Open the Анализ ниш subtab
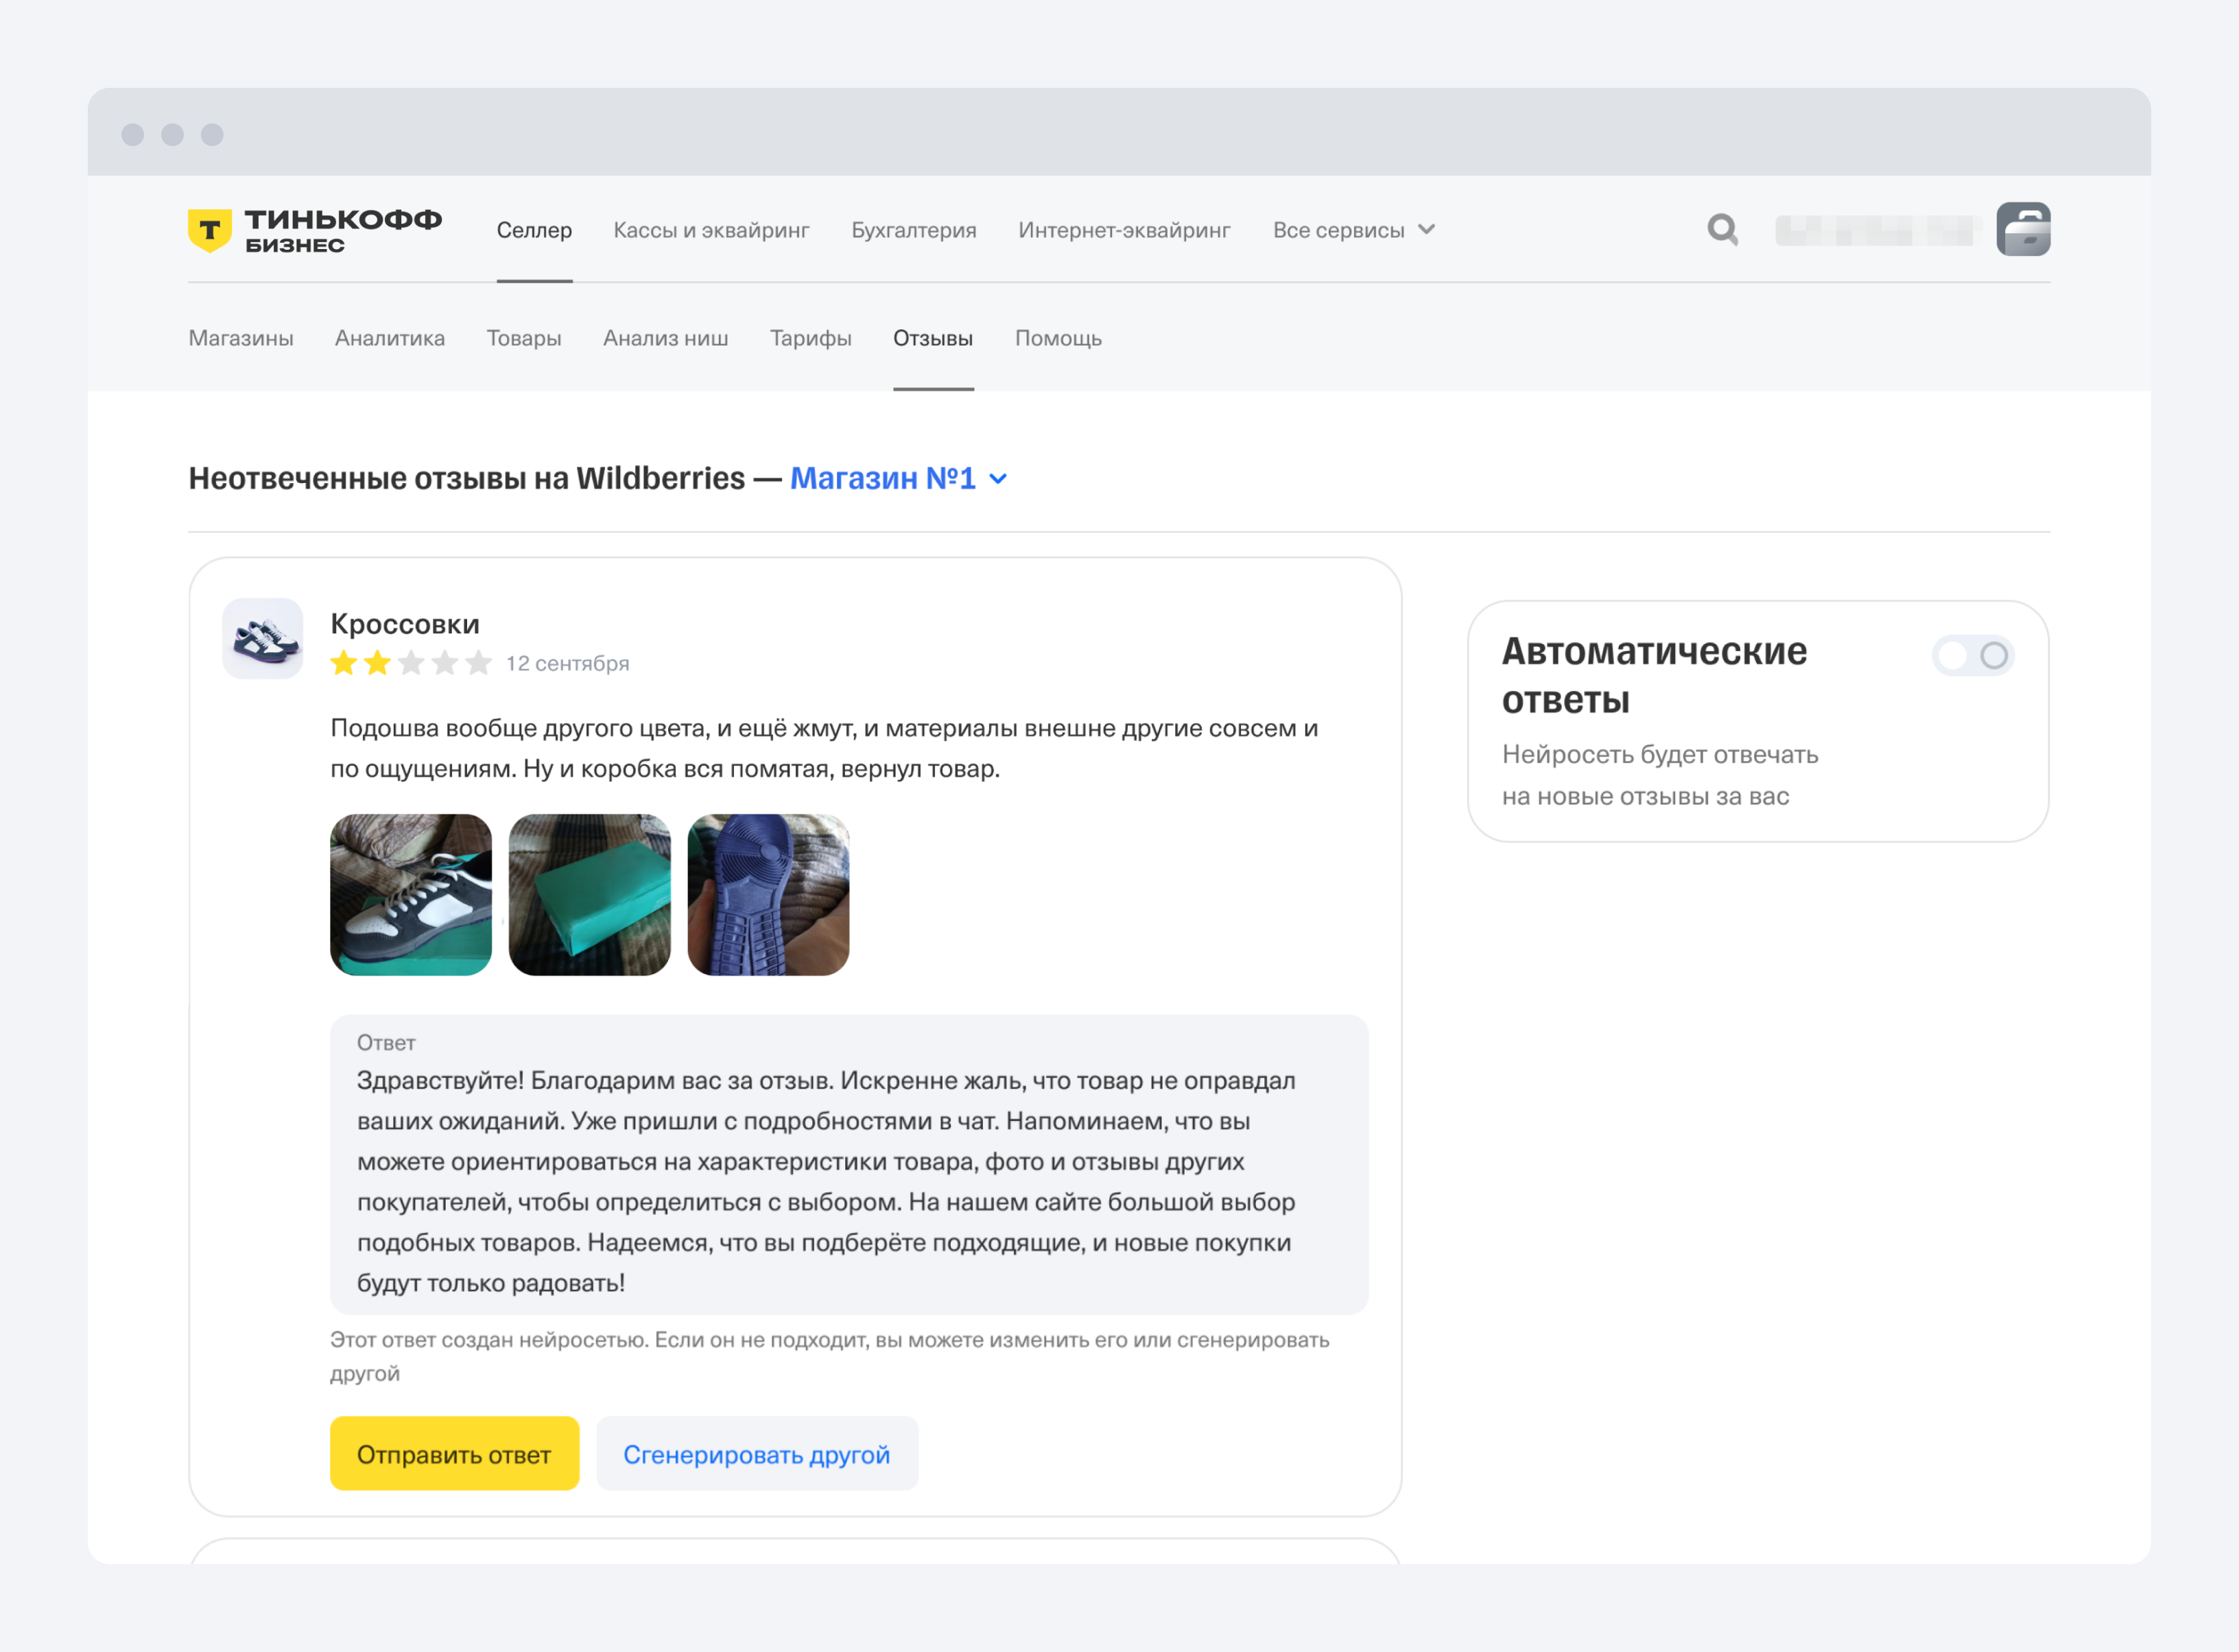Image resolution: width=2239 pixels, height=1652 pixels. 666,338
